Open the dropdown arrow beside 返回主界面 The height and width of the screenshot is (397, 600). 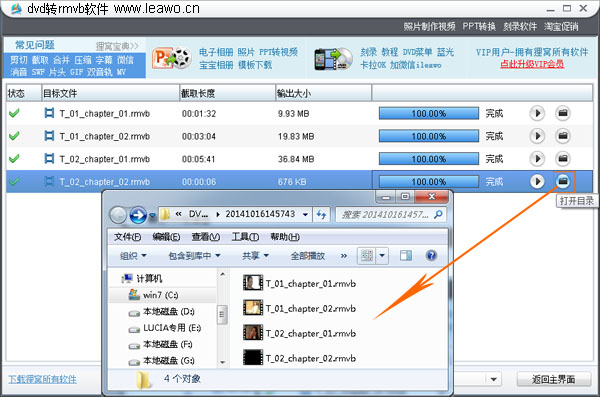(494, 379)
